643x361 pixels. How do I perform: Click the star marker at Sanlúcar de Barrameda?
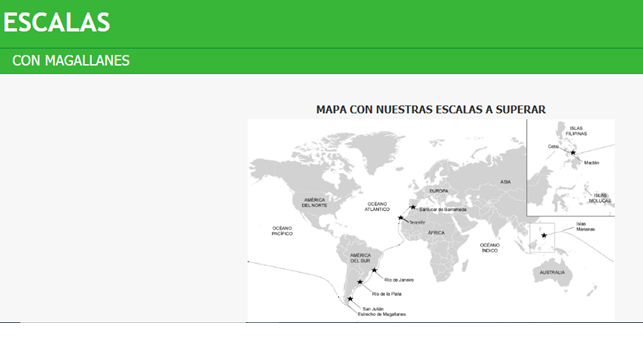click(x=413, y=207)
